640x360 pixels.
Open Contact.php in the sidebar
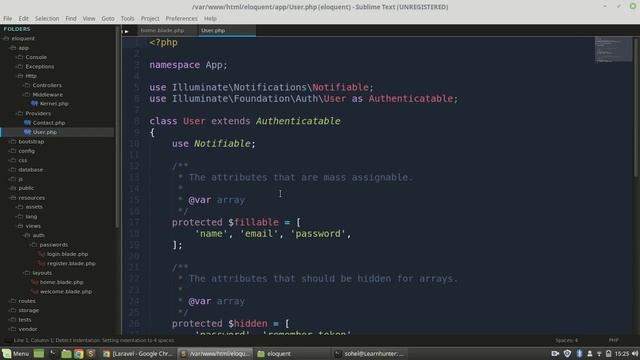point(49,122)
